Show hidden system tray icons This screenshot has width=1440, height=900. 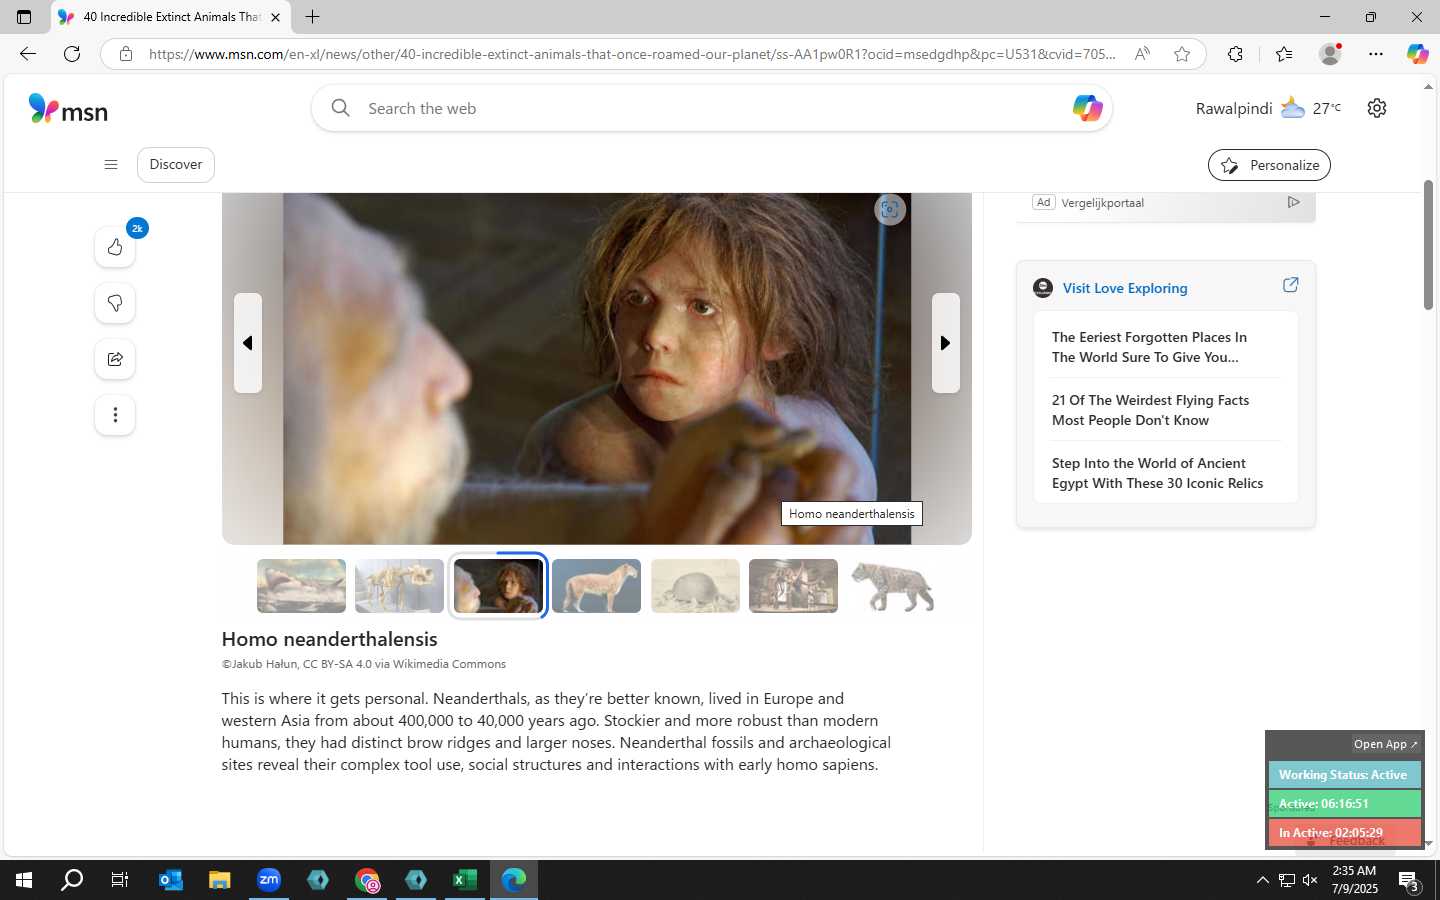(1262, 880)
